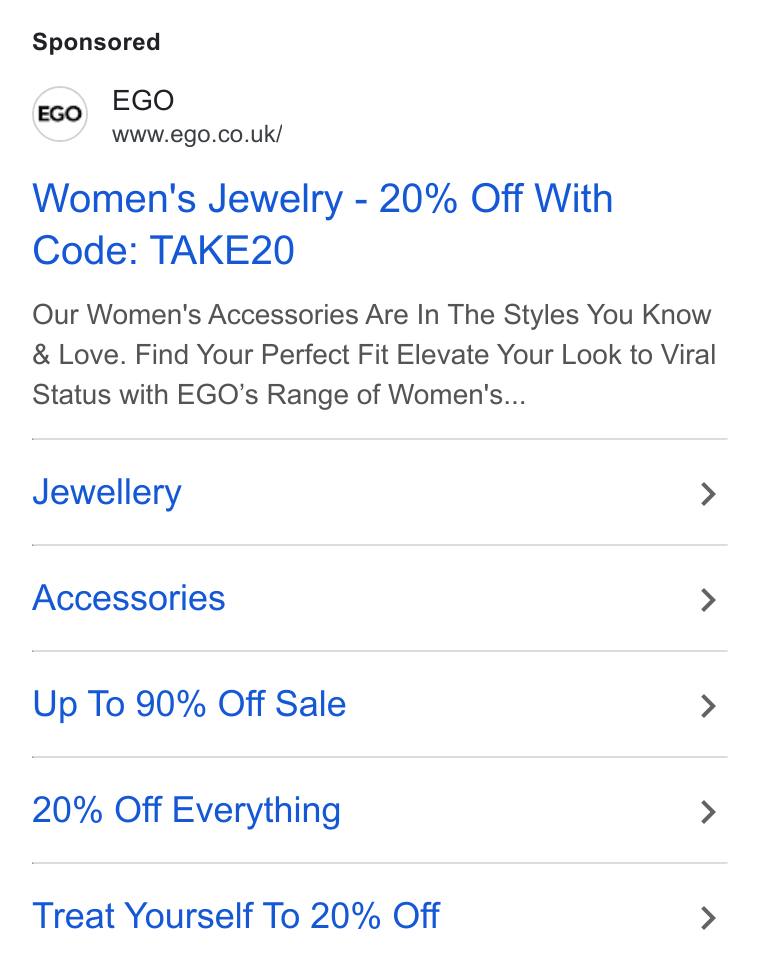Click the ad description starting Our Women's Accessories
Screen dimensions: 760x968
click(x=374, y=355)
